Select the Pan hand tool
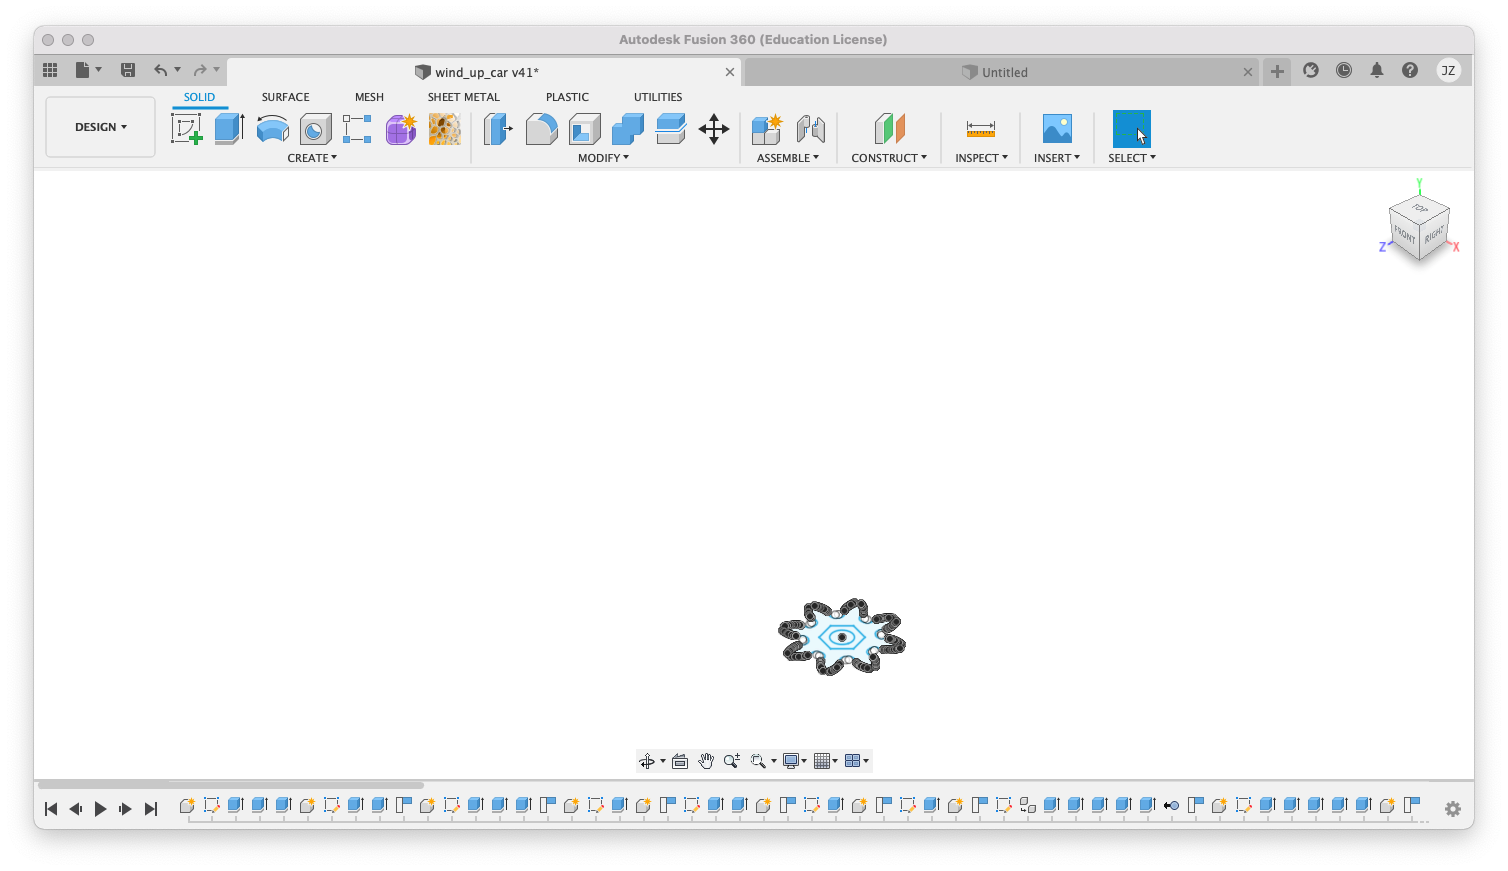 pyautogui.click(x=706, y=761)
